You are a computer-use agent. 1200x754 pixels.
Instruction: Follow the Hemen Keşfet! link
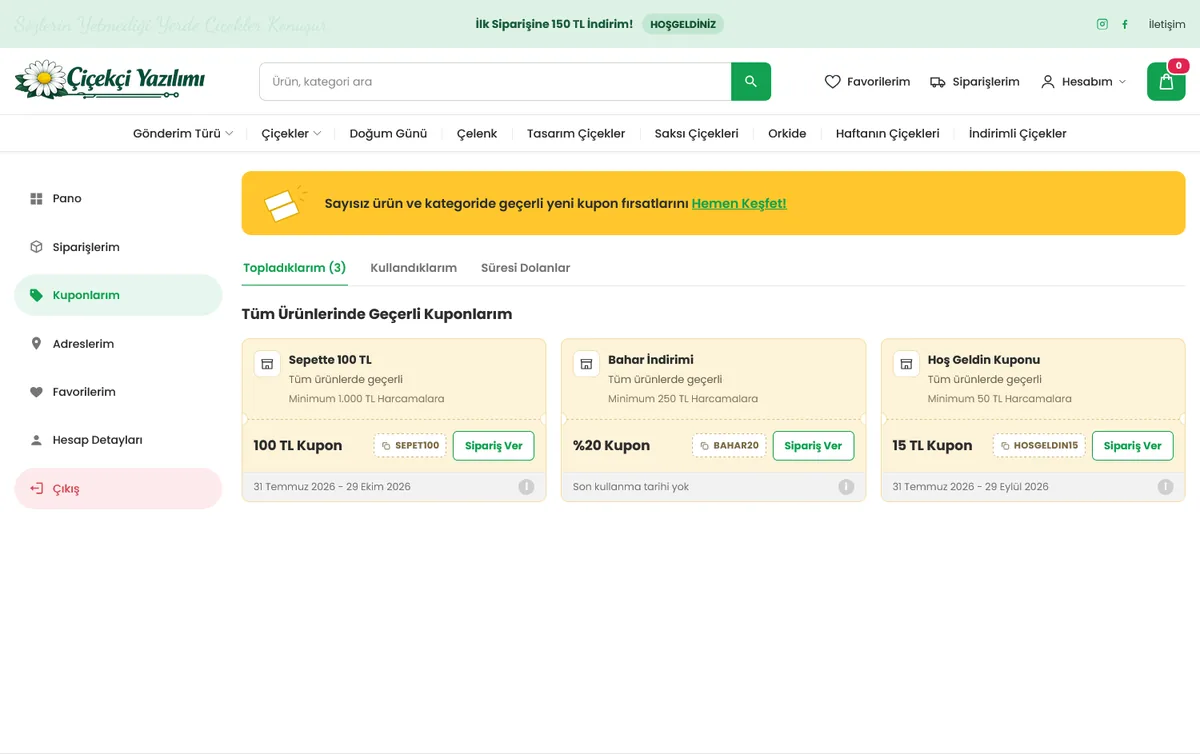coord(739,203)
